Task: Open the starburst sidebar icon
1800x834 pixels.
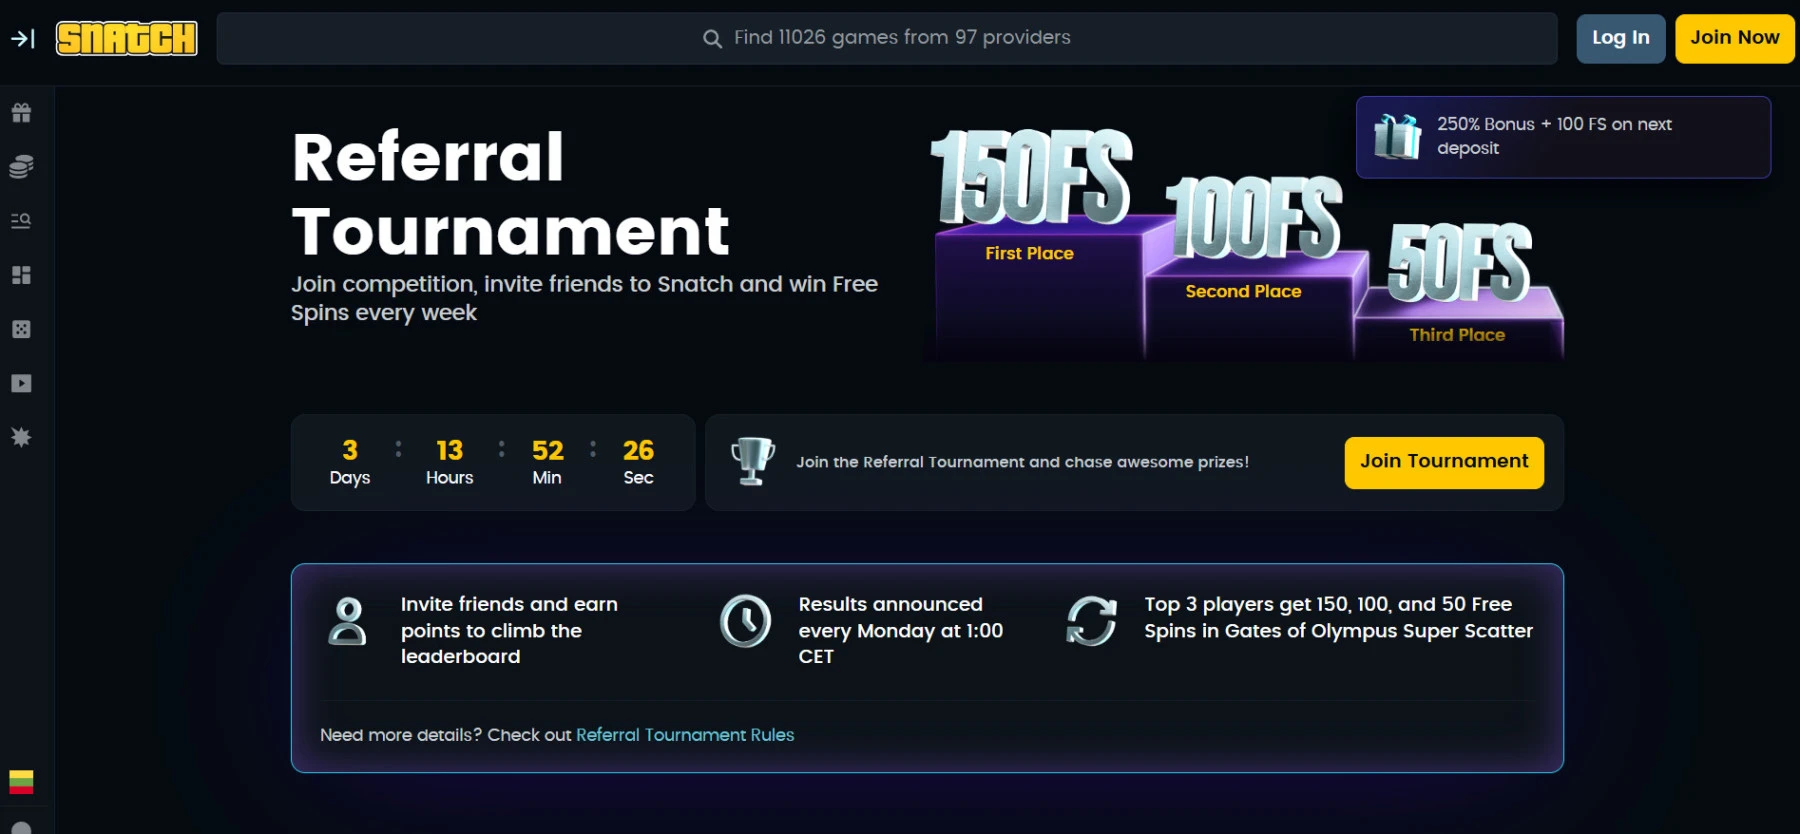Action: 21,437
